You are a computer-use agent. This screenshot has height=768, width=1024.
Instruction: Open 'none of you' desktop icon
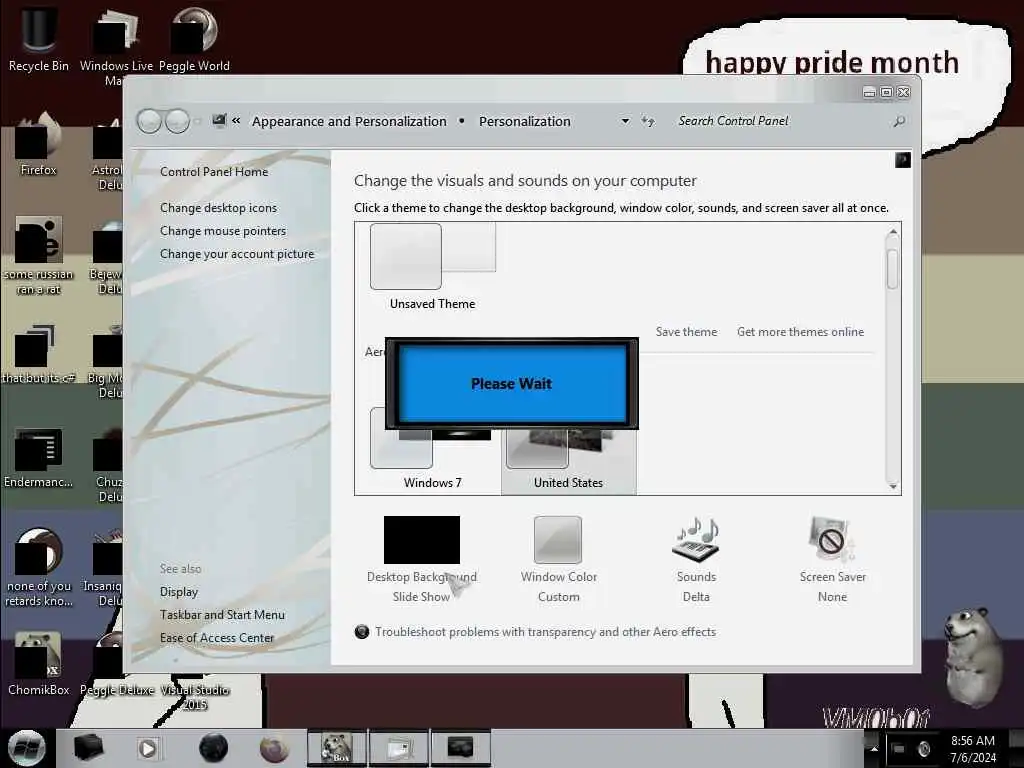pos(39,567)
